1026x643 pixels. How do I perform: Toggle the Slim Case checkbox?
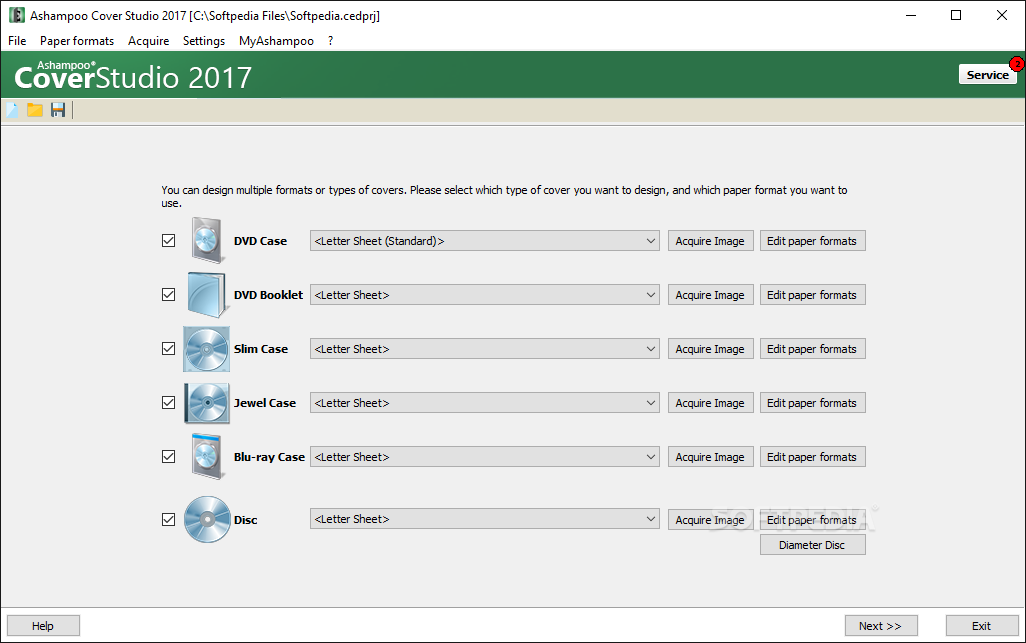pyautogui.click(x=168, y=349)
